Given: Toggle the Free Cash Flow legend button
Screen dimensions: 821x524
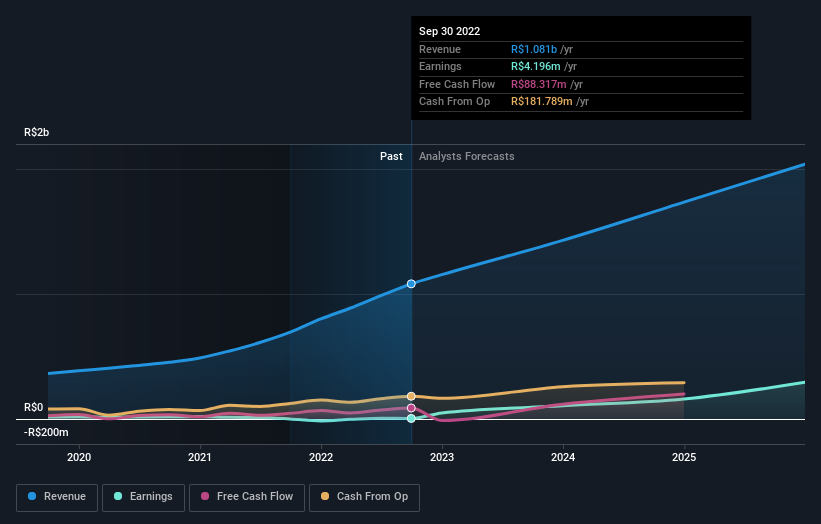Looking at the screenshot, I should (247, 497).
